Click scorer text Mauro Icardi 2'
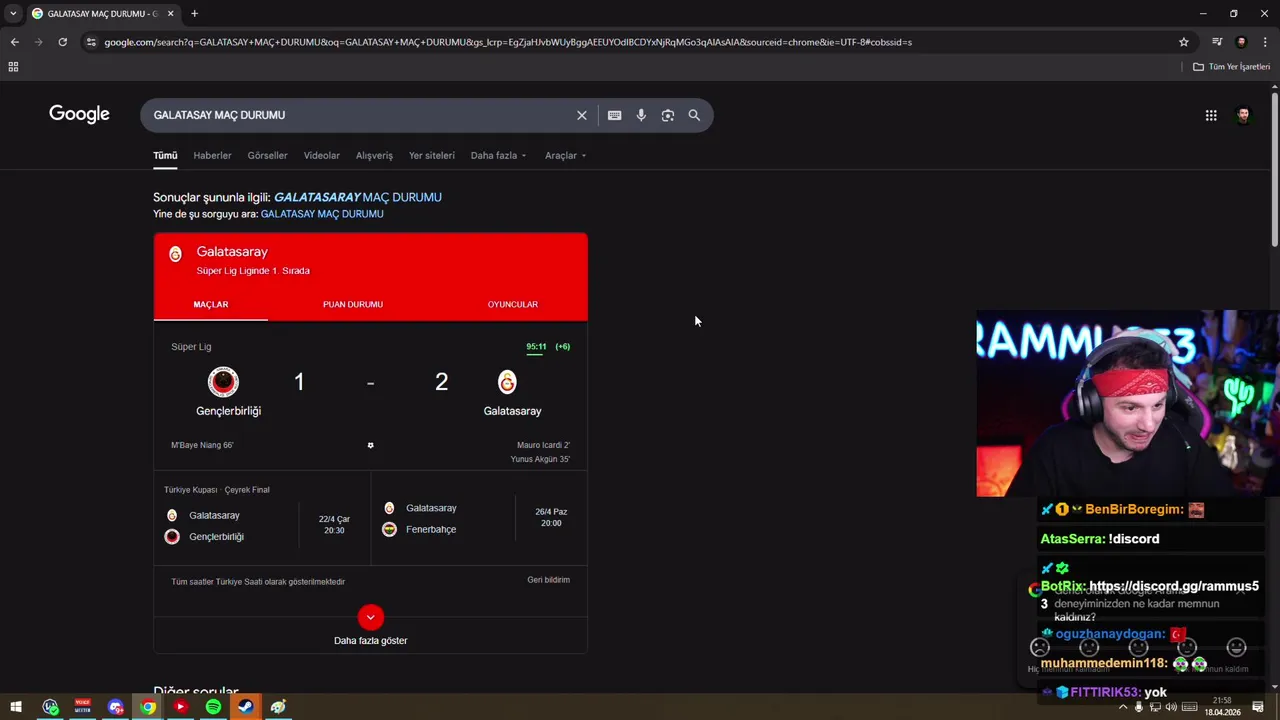This screenshot has height=720, width=1280. [x=543, y=445]
